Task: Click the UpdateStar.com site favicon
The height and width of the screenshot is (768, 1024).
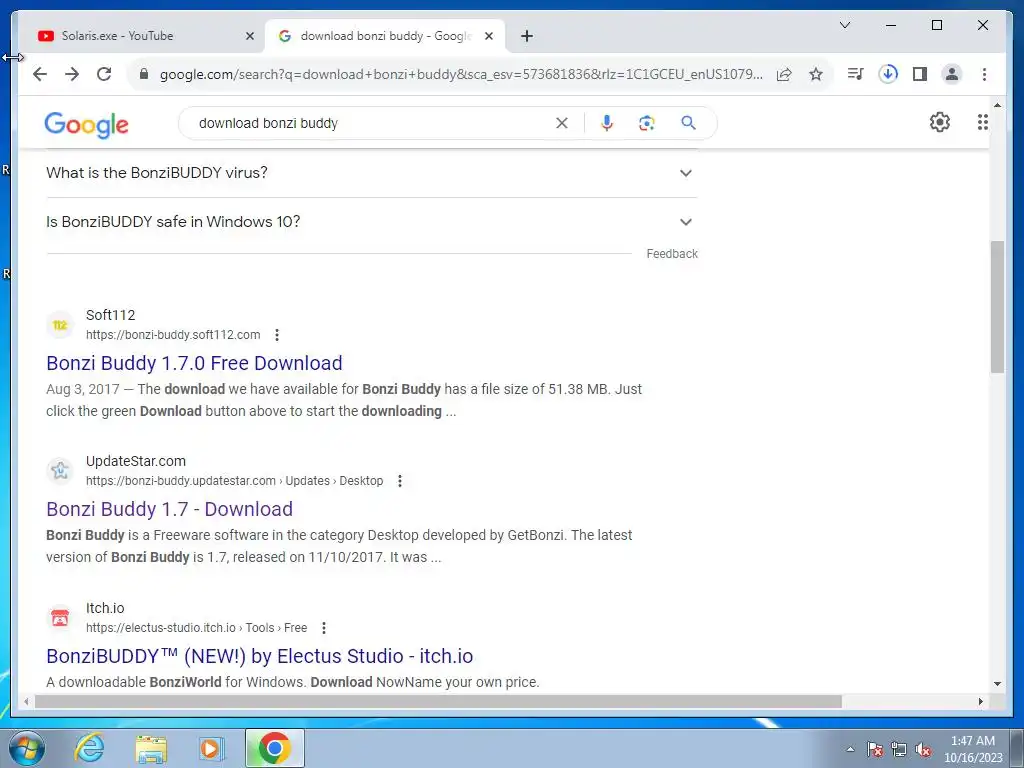Action: pyautogui.click(x=60, y=470)
